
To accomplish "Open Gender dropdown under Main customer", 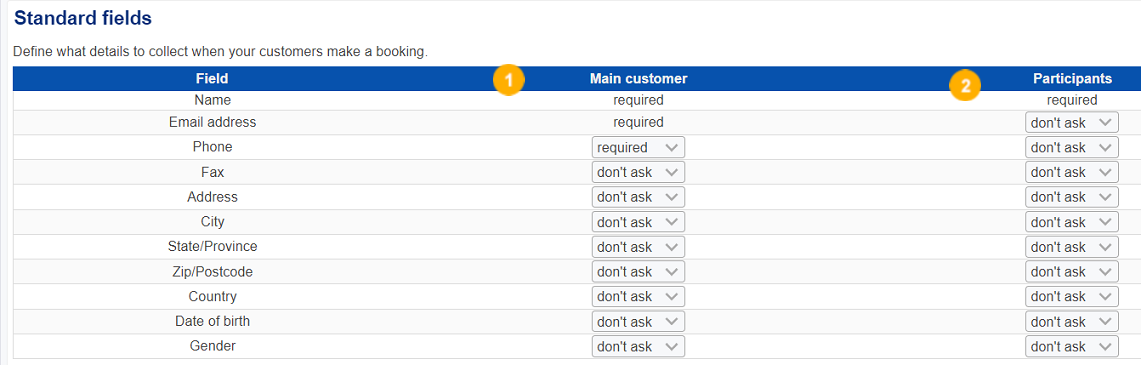I will click(x=638, y=346).
